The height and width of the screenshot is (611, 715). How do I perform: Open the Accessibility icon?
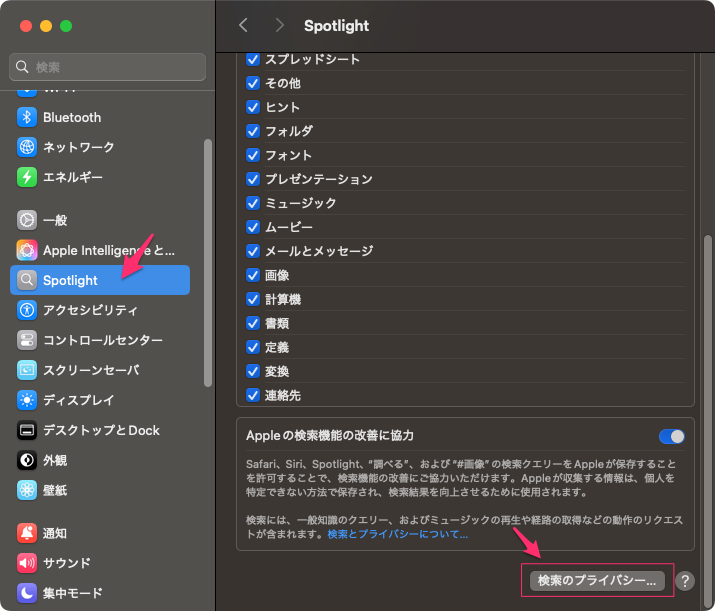pyautogui.click(x=27, y=310)
